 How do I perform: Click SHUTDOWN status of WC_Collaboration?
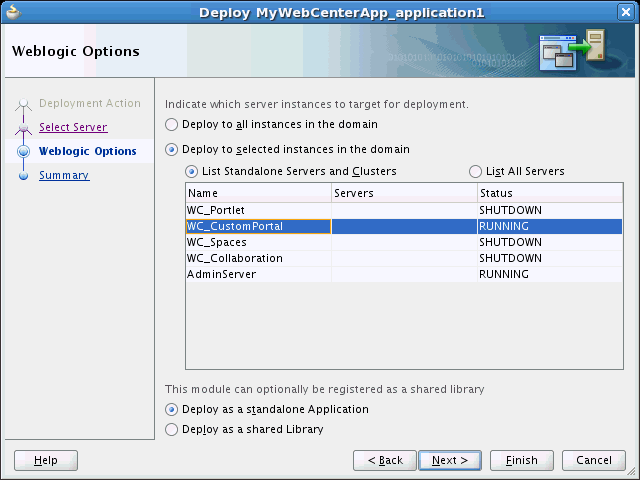tap(511, 258)
